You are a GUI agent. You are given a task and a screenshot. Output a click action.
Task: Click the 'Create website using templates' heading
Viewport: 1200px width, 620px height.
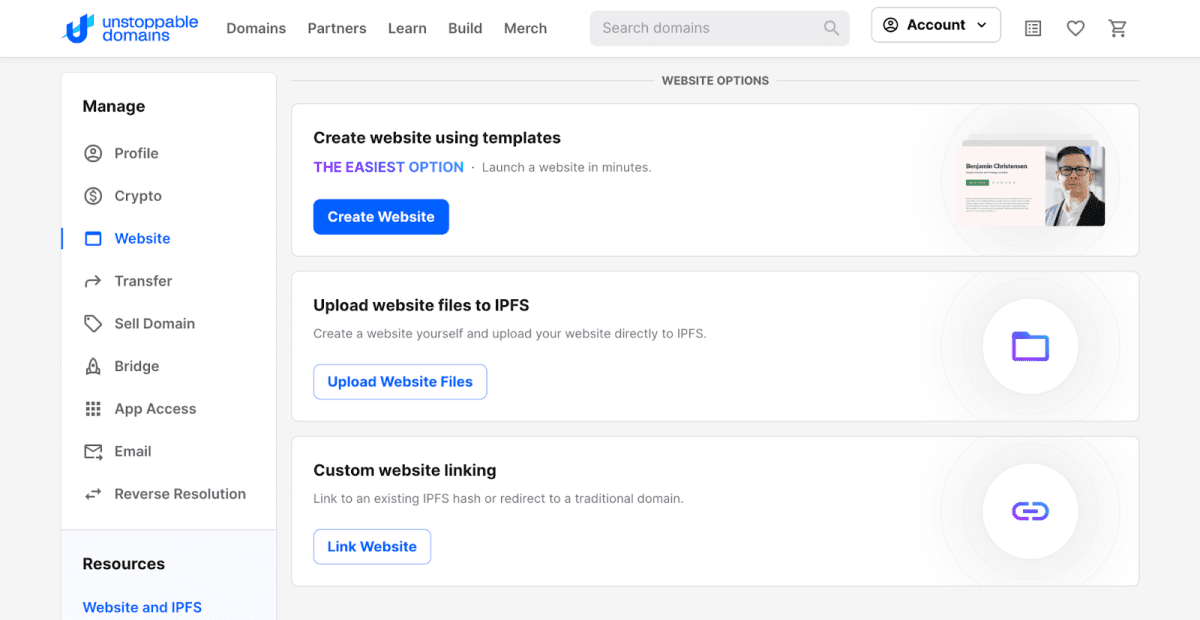[x=437, y=138]
